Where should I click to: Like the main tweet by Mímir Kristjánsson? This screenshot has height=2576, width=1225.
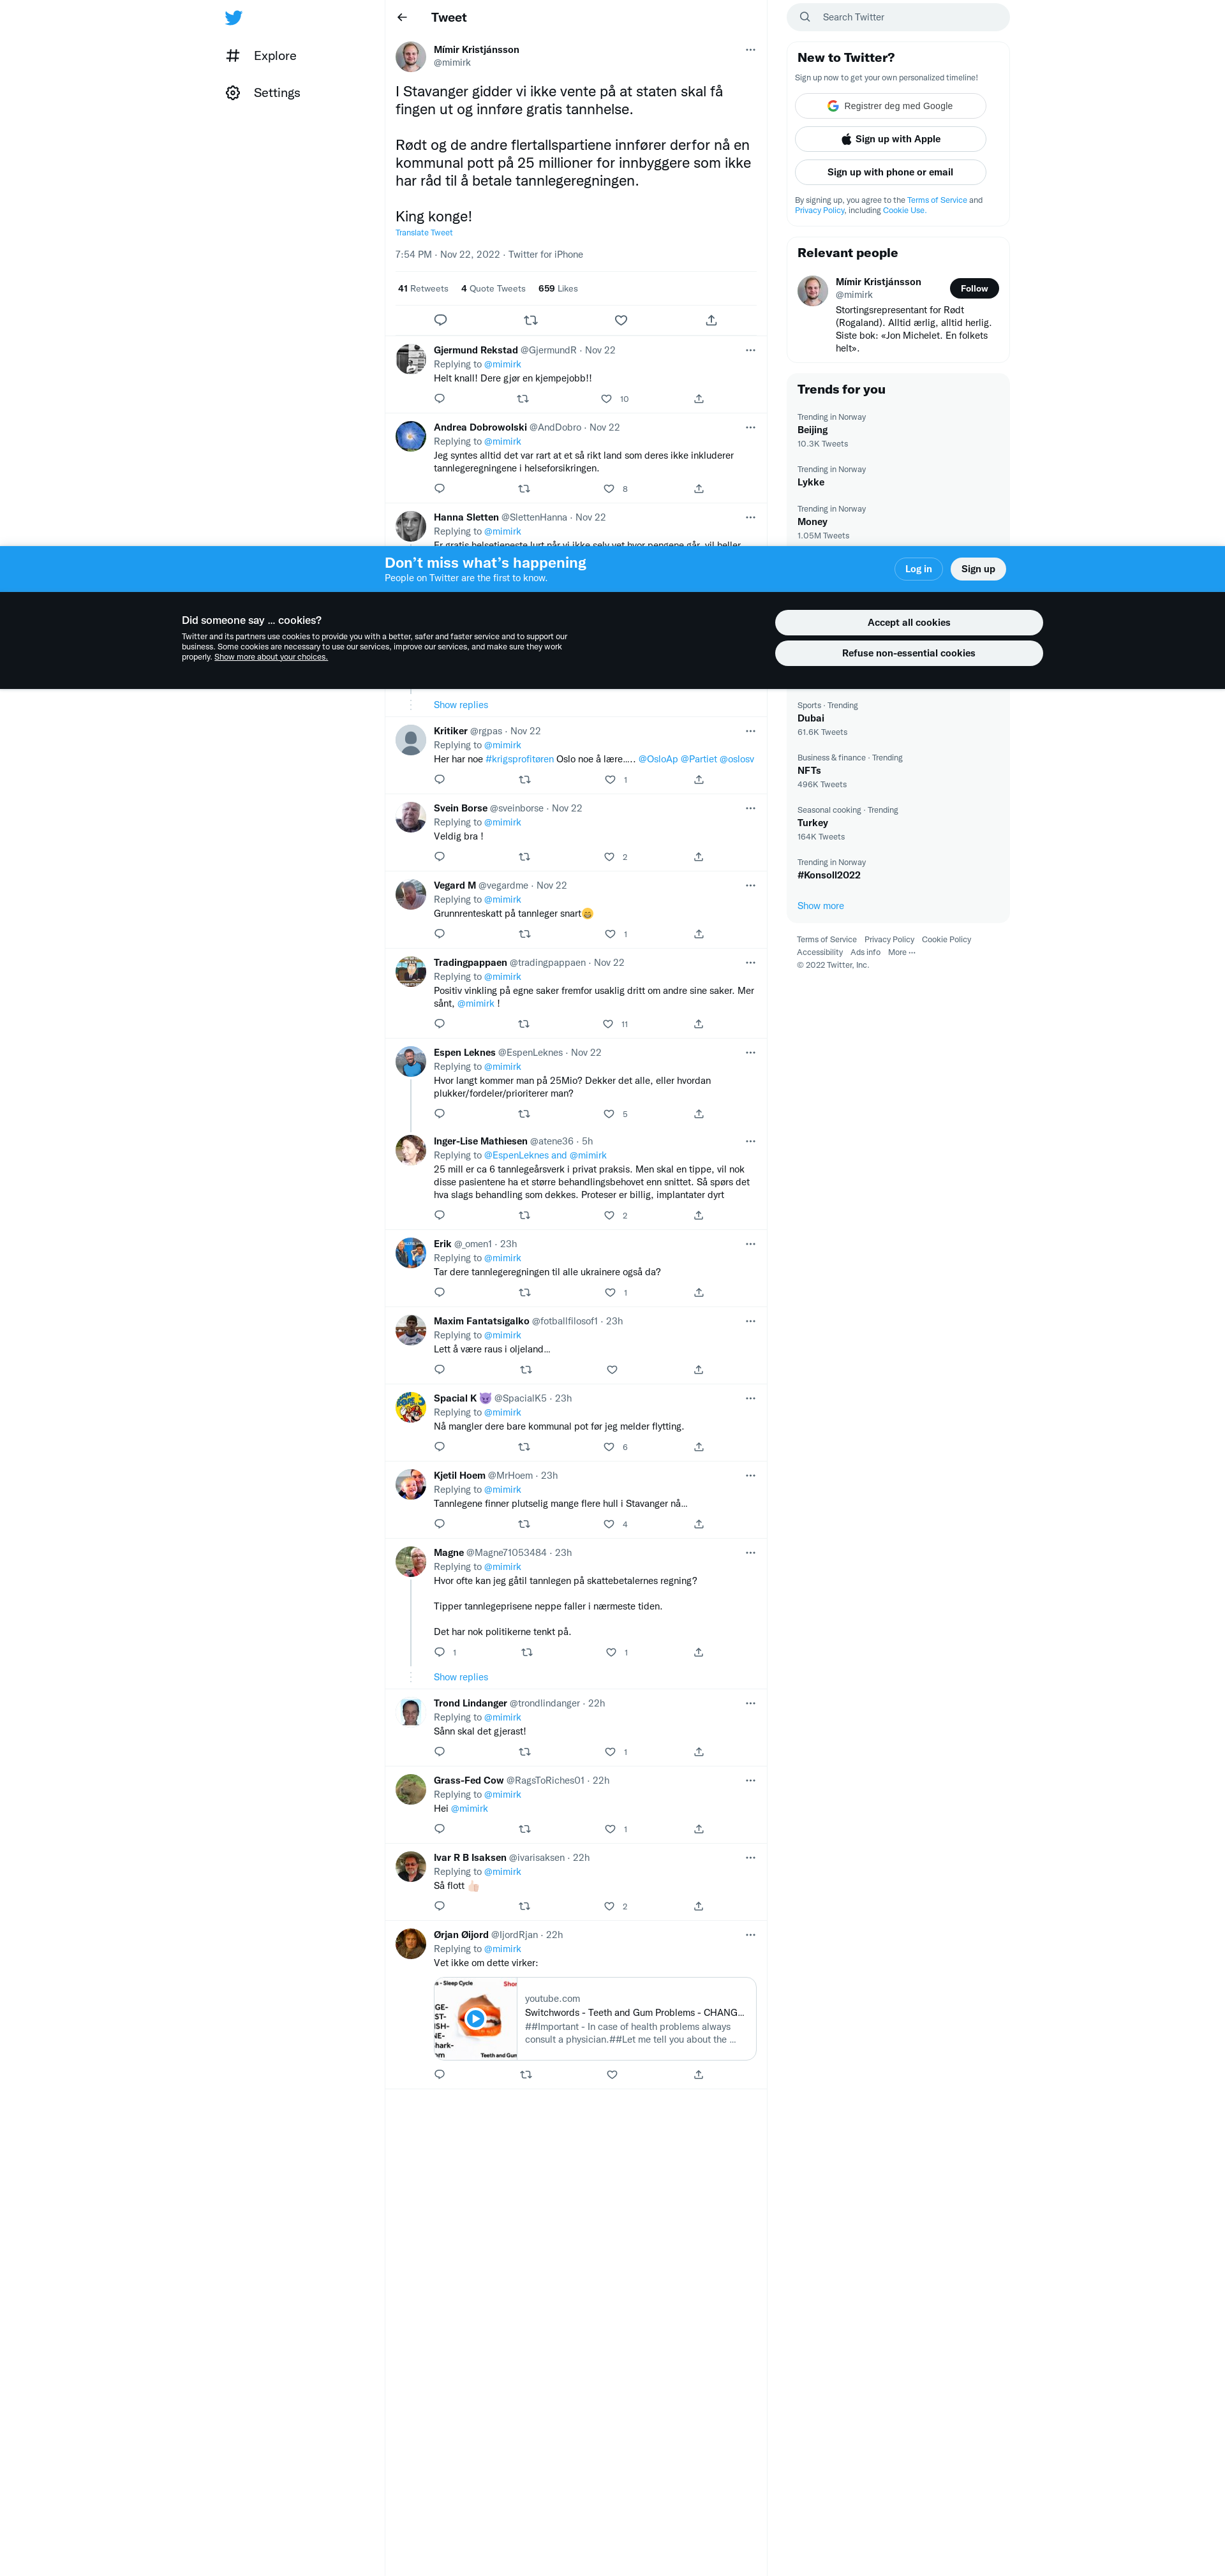click(x=621, y=320)
